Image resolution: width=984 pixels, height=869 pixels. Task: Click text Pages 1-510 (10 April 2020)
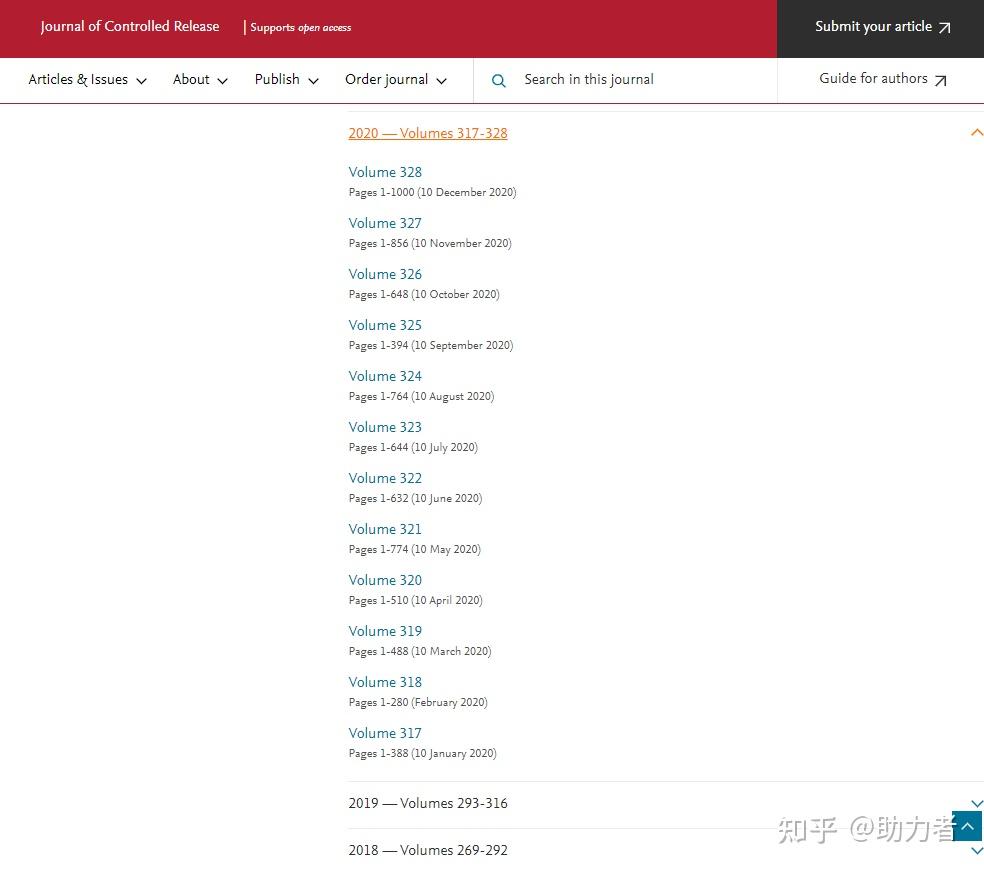coord(415,600)
